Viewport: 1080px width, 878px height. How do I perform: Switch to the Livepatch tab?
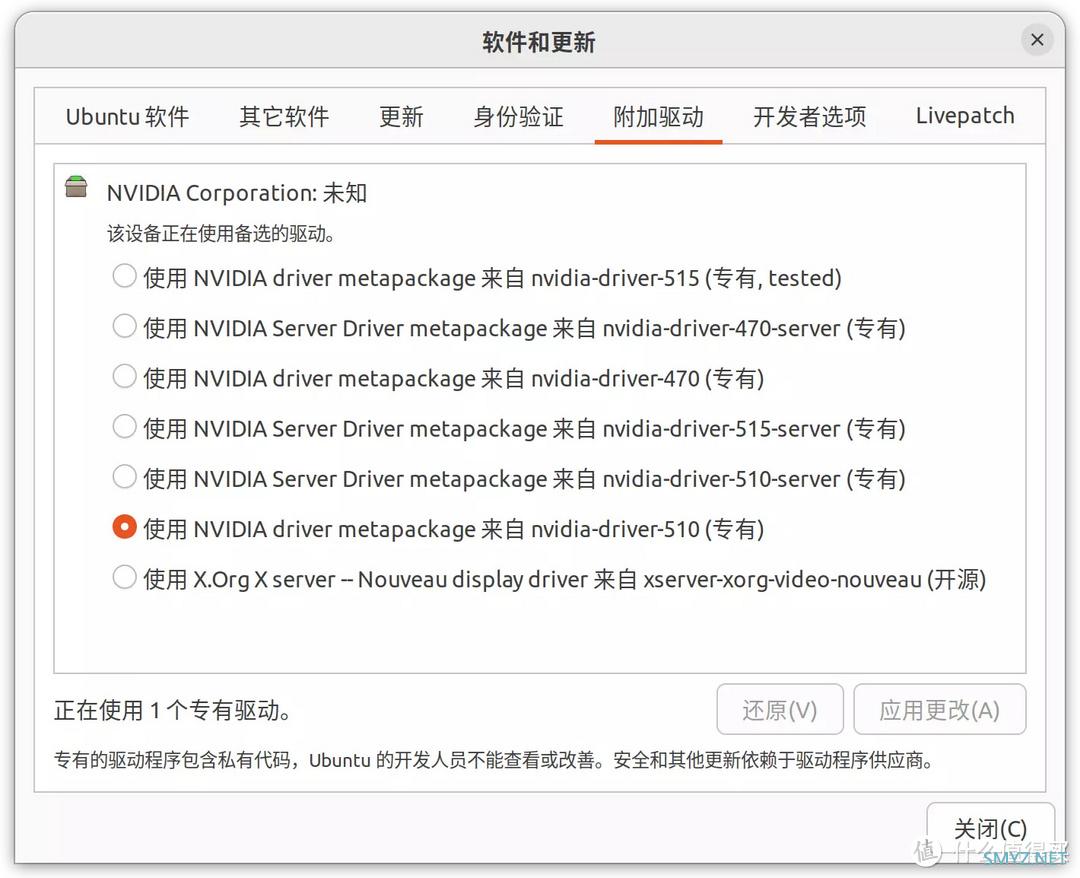tap(965, 116)
